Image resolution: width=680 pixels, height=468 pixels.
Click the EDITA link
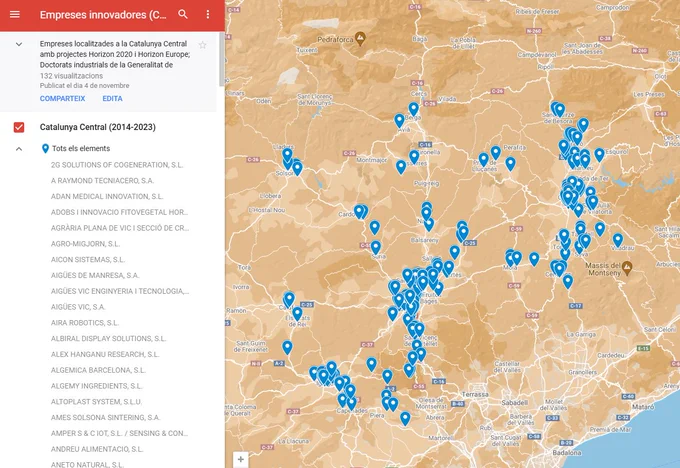click(112, 98)
